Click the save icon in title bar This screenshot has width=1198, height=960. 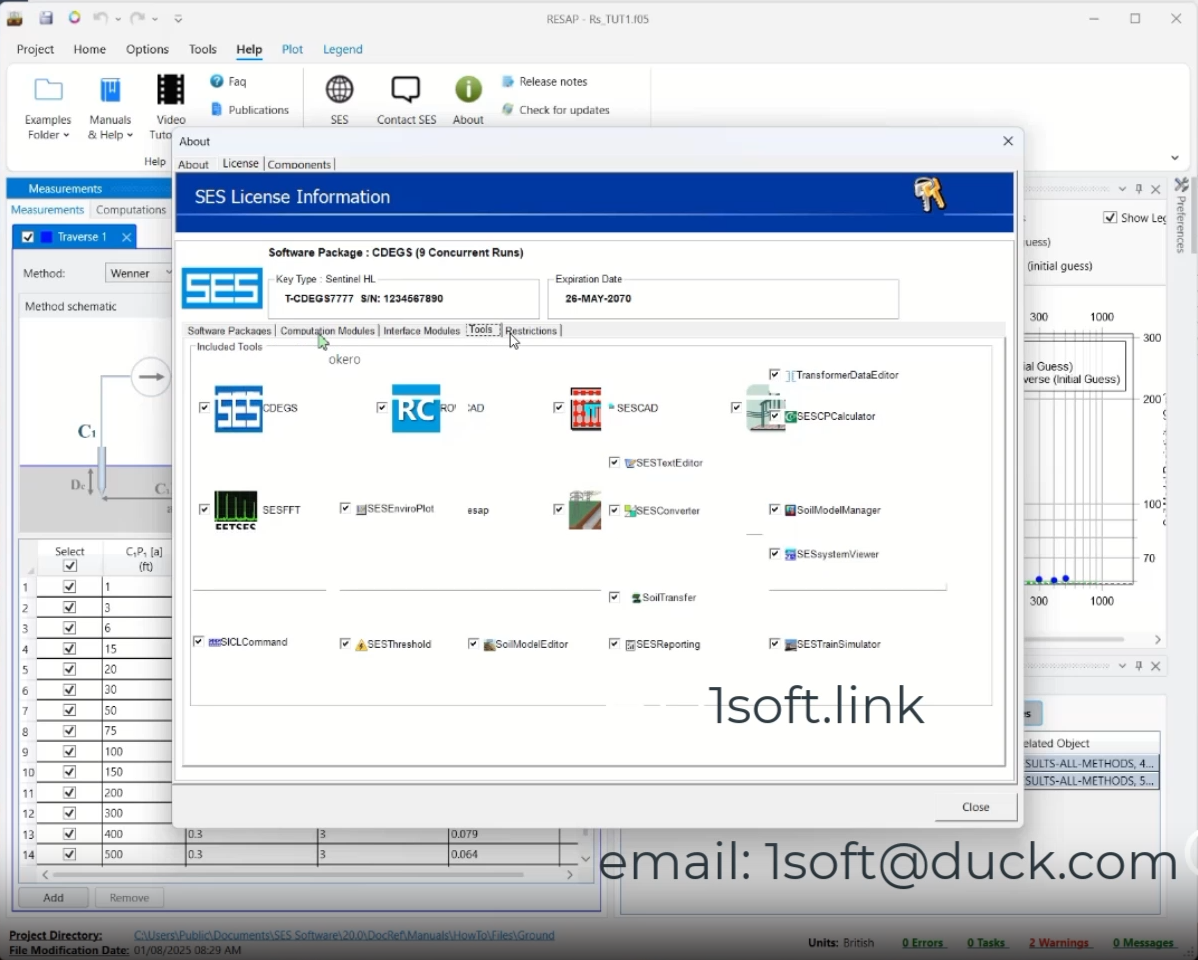click(x=46, y=18)
